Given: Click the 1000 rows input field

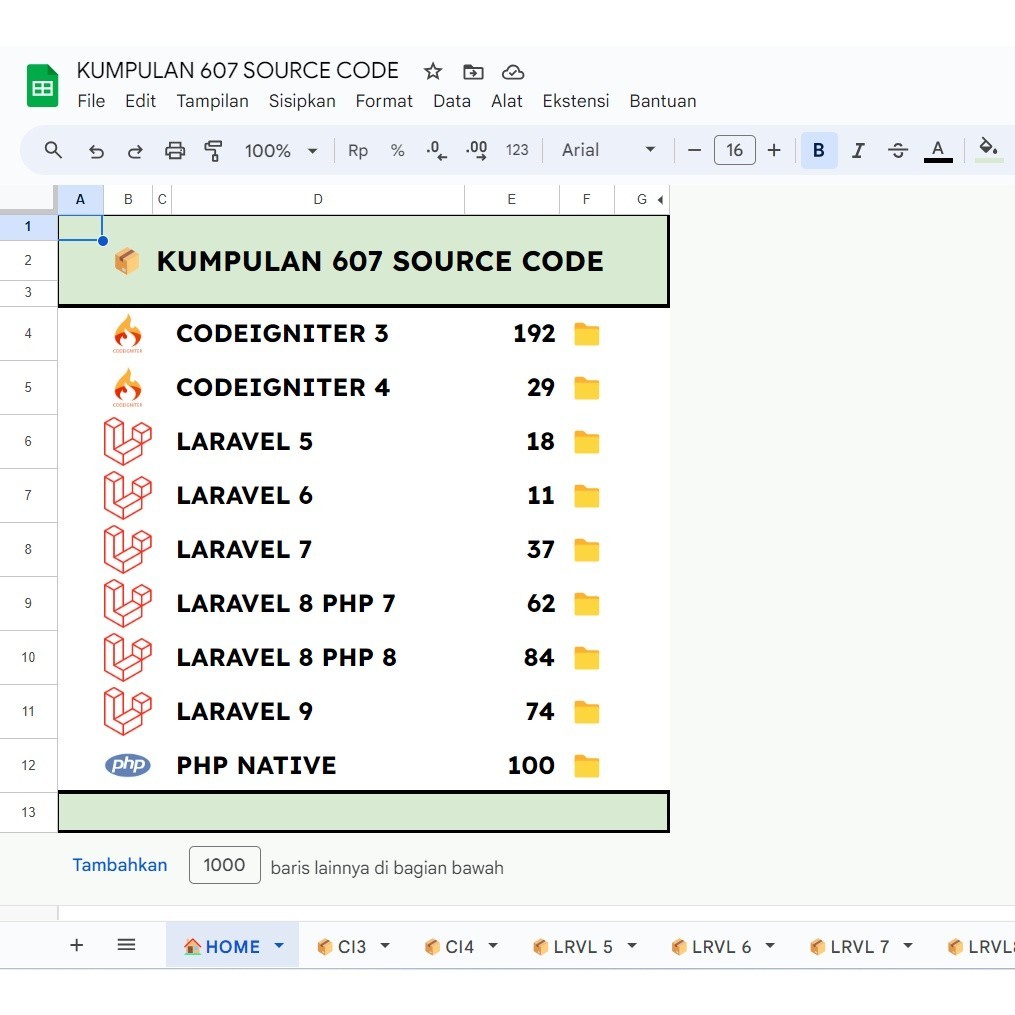Looking at the screenshot, I should tap(225, 865).
